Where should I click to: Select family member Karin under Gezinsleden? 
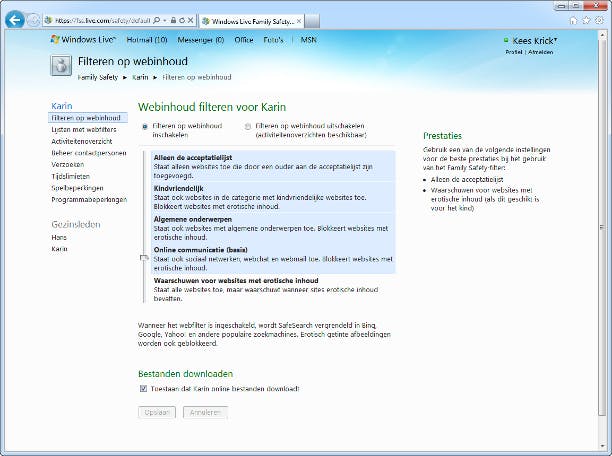click(x=59, y=249)
